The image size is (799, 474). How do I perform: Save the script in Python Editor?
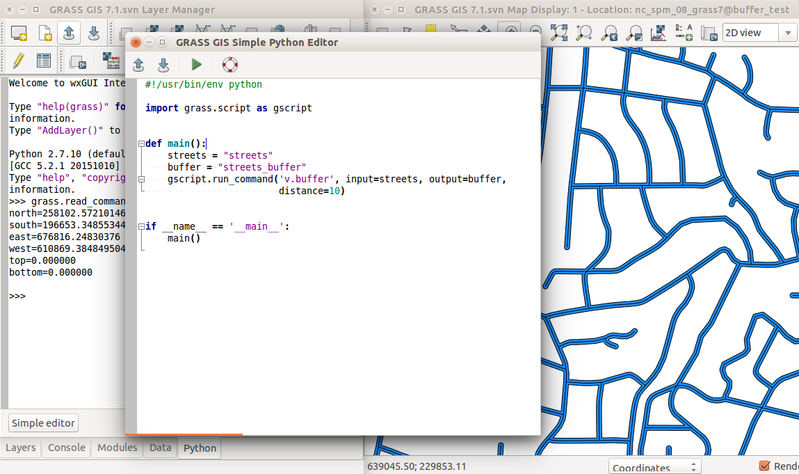pyautogui.click(x=163, y=65)
